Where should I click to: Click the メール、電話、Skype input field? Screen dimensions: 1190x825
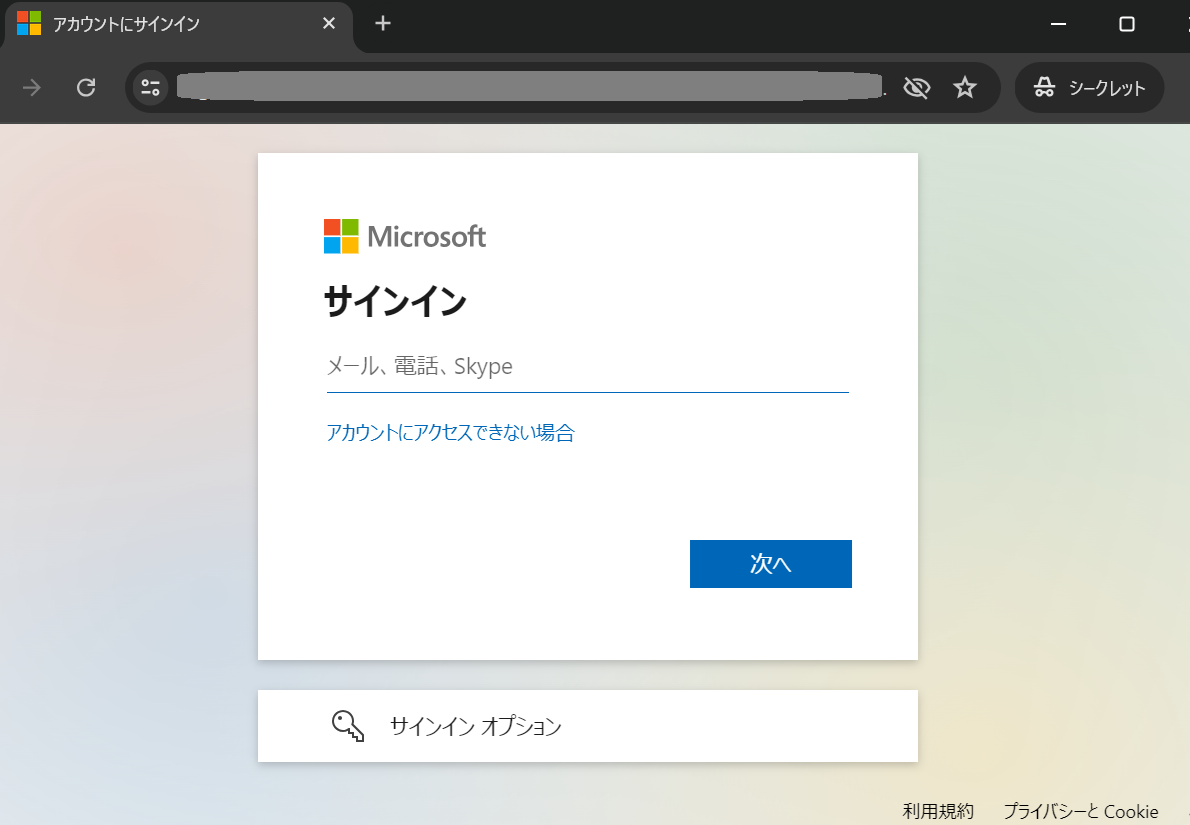587,367
